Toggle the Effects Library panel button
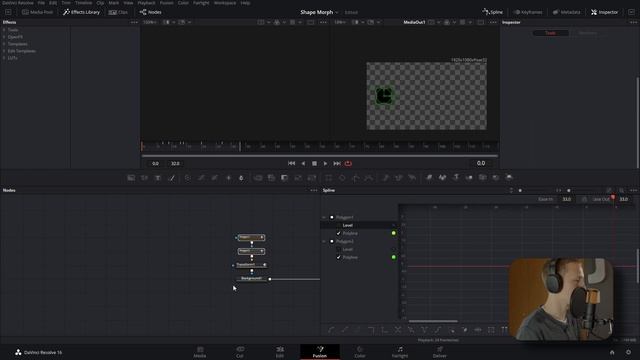 coord(81,12)
